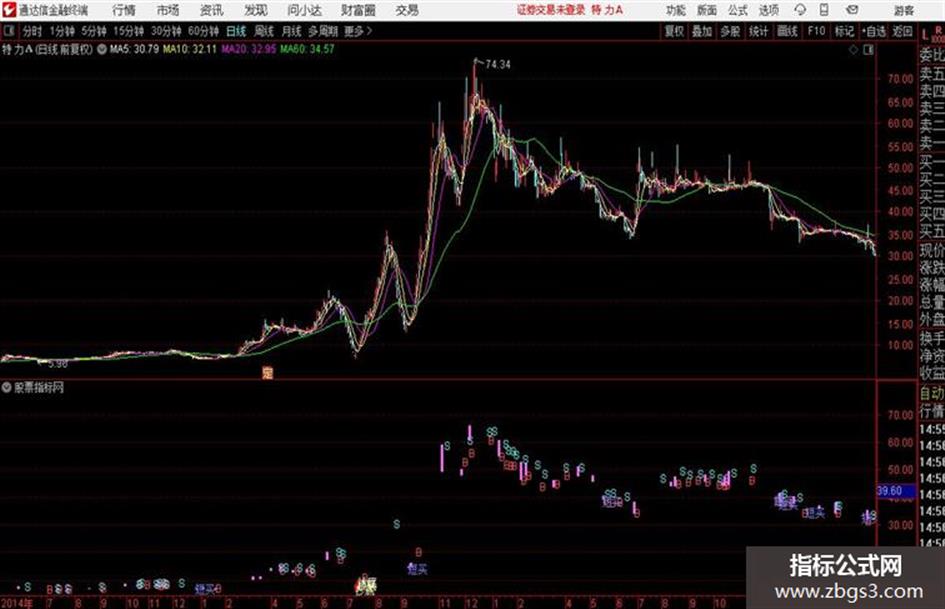Click 证券交易未登录 login status
The image size is (945, 609).
[x=551, y=10]
